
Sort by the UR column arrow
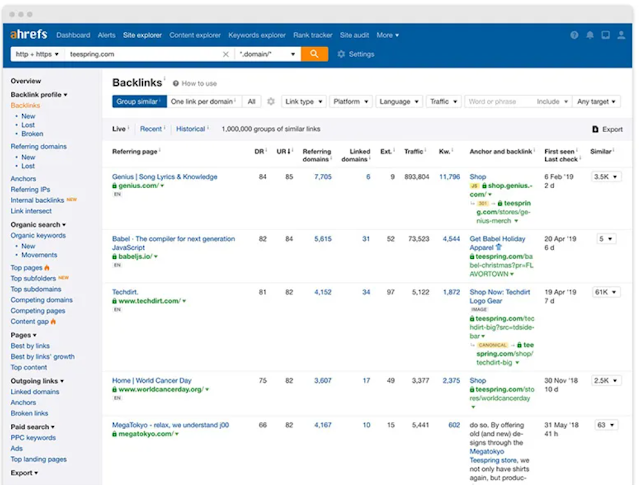[x=289, y=152]
